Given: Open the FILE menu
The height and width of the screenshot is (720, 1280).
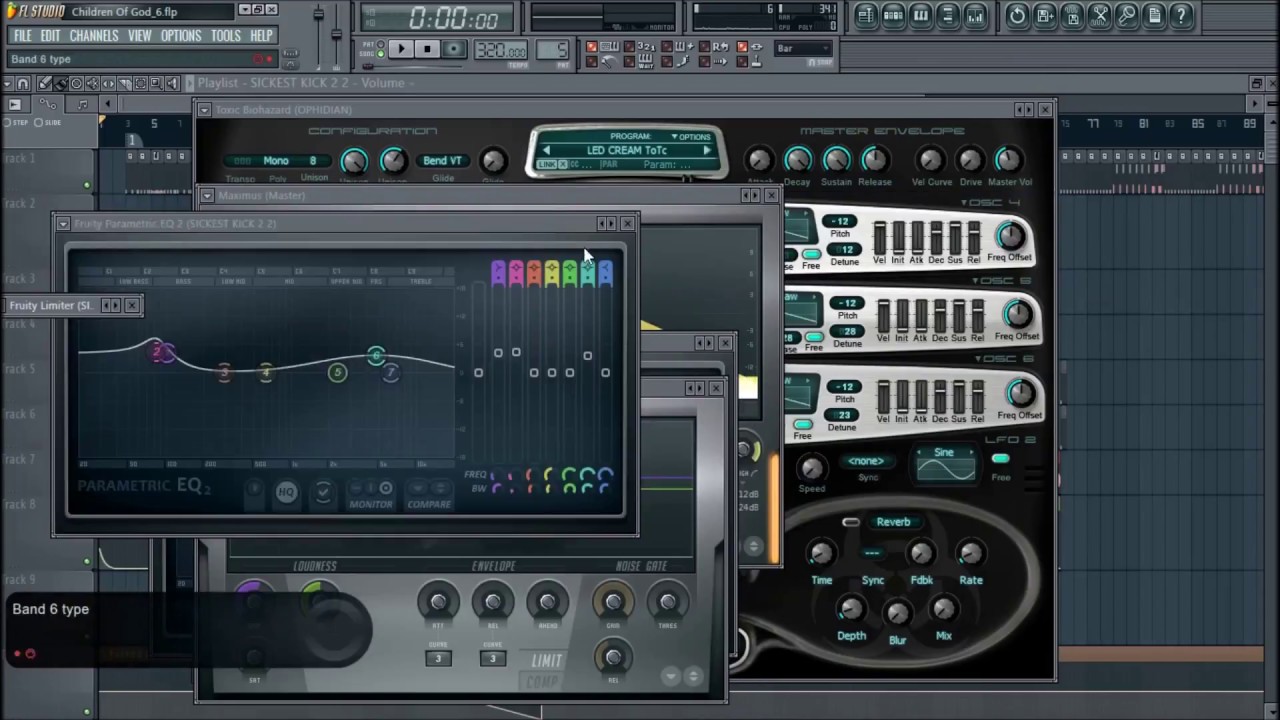Looking at the screenshot, I should 22,36.
